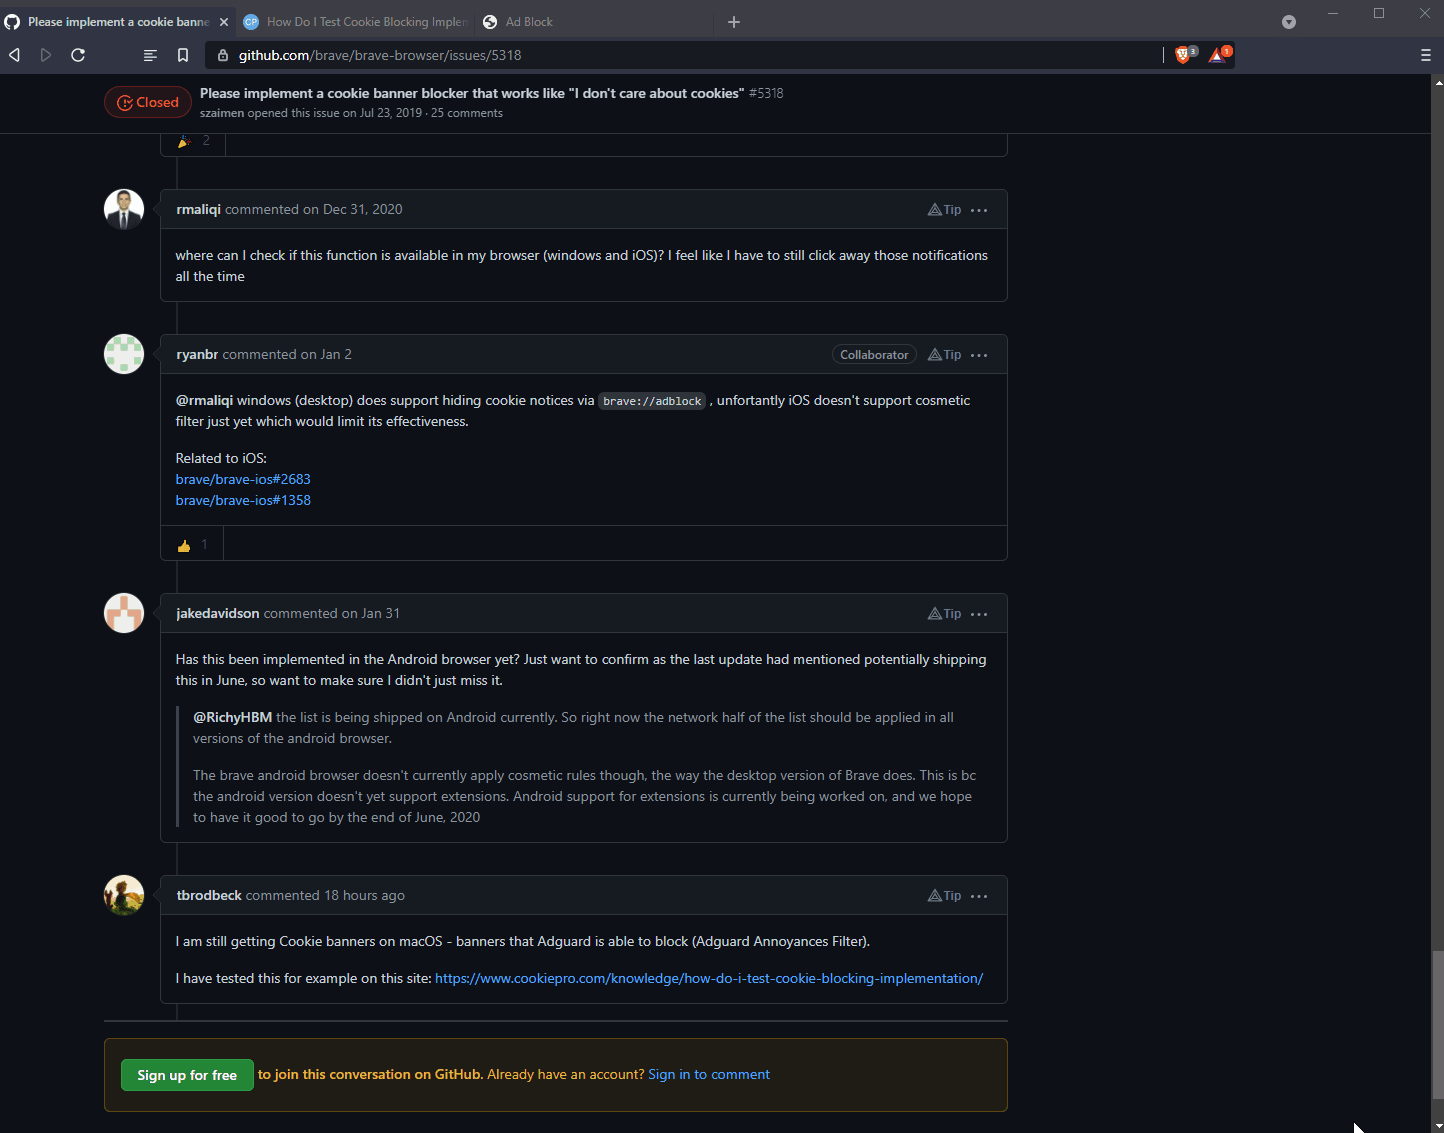Click the Closed issue status badge
Screen dimensions: 1444x1133
point(148,102)
